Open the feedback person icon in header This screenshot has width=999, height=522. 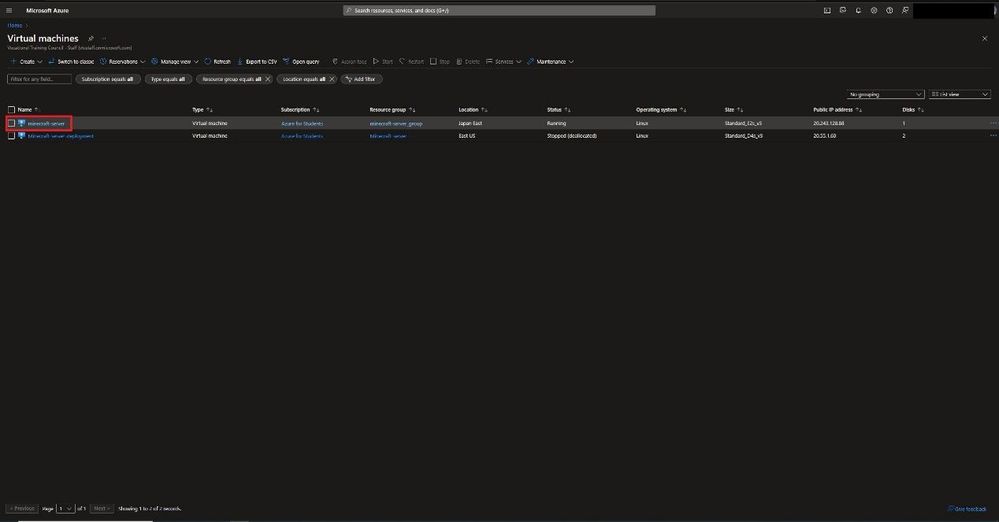905,10
